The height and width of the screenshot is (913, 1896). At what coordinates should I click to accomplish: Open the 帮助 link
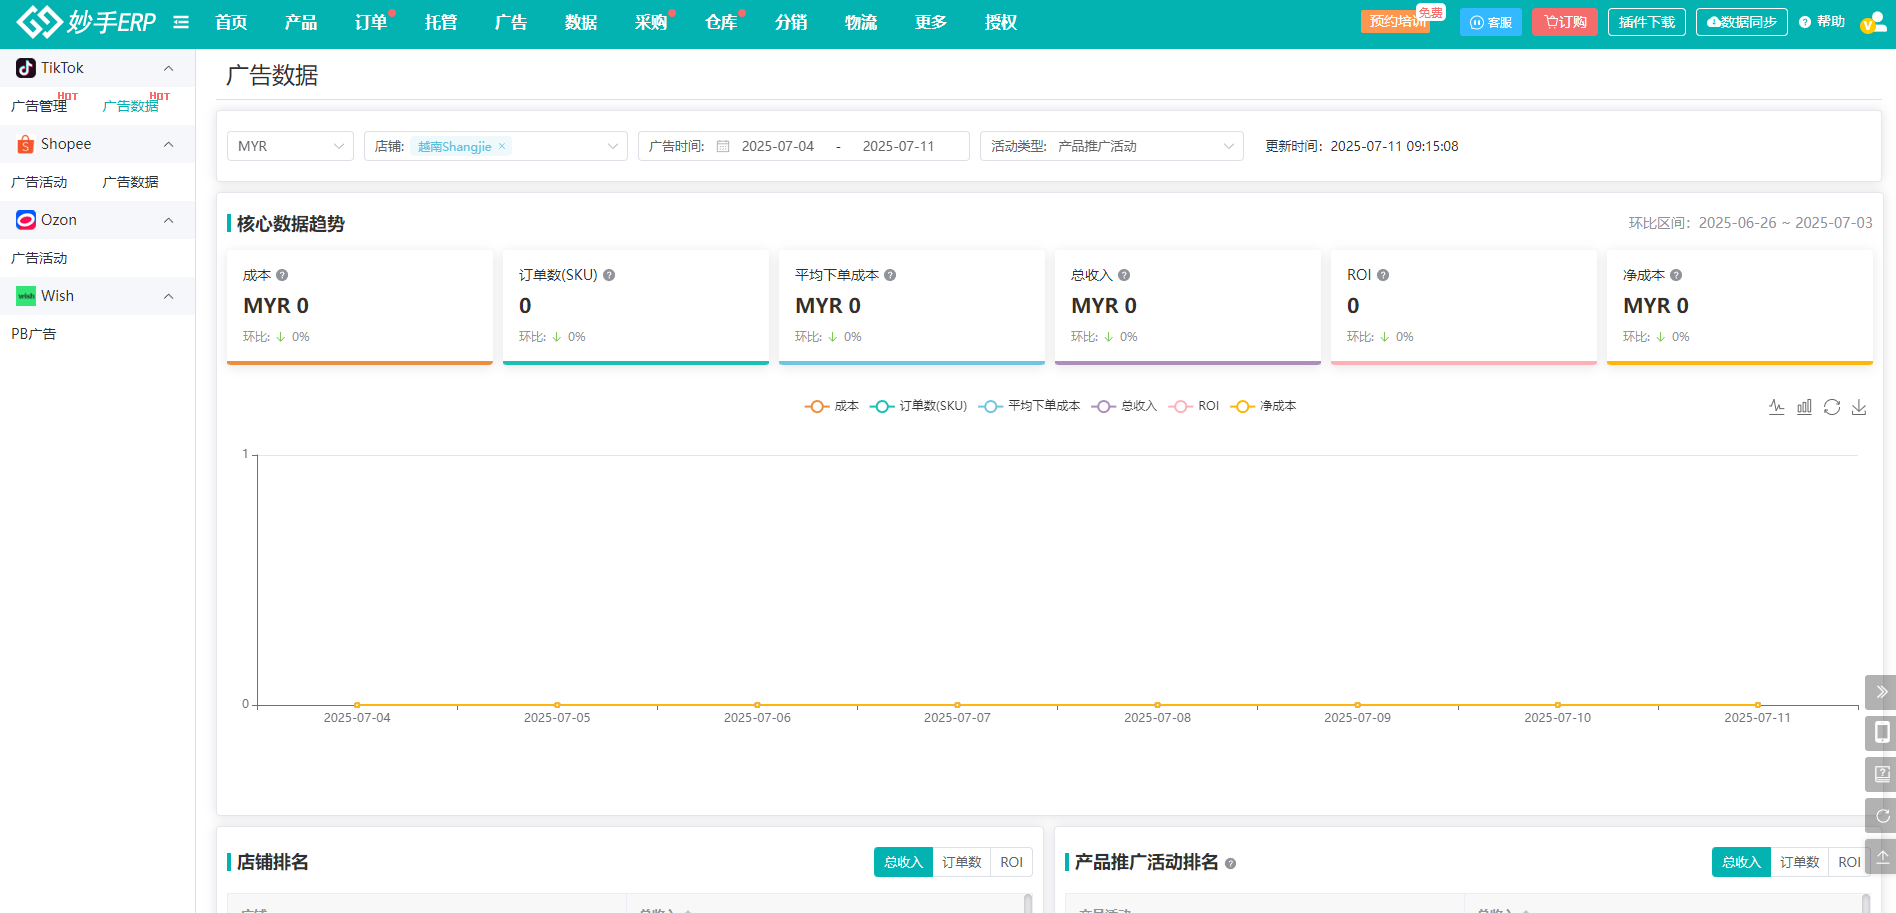[1822, 22]
